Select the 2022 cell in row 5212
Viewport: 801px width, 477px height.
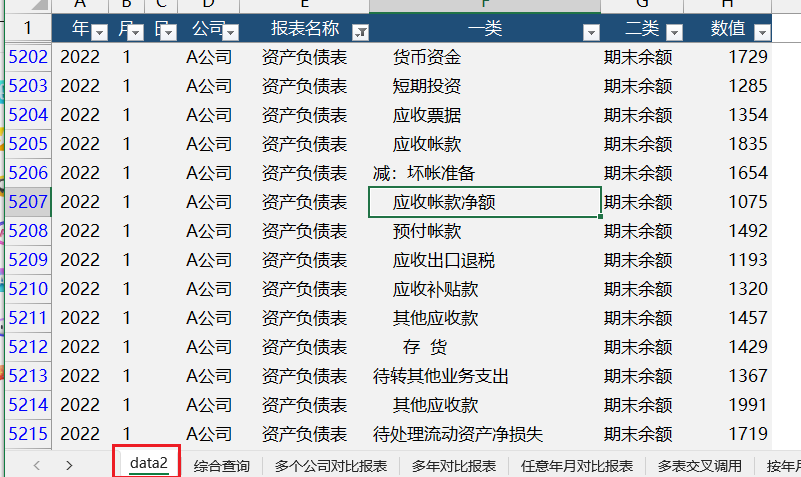point(80,347)
